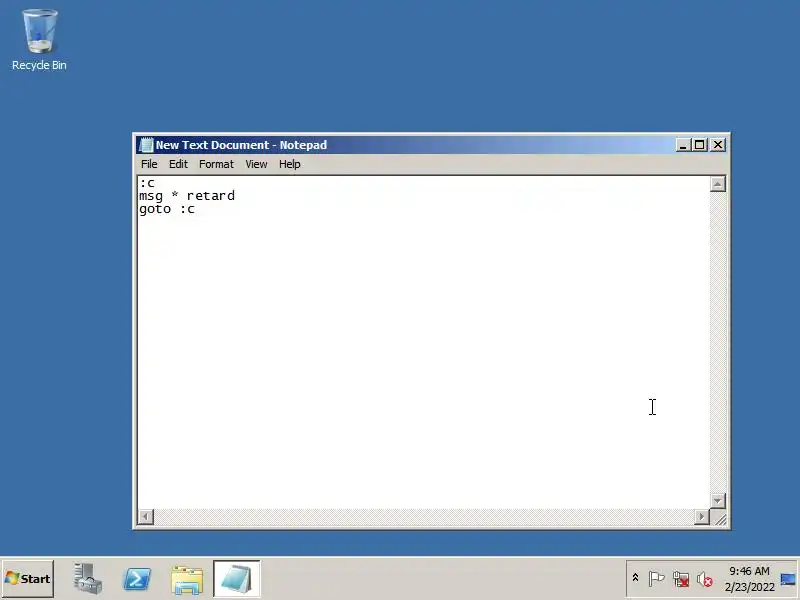Minimize the Notepad window
The image size is (800, 600).
(x=683, y=145)
